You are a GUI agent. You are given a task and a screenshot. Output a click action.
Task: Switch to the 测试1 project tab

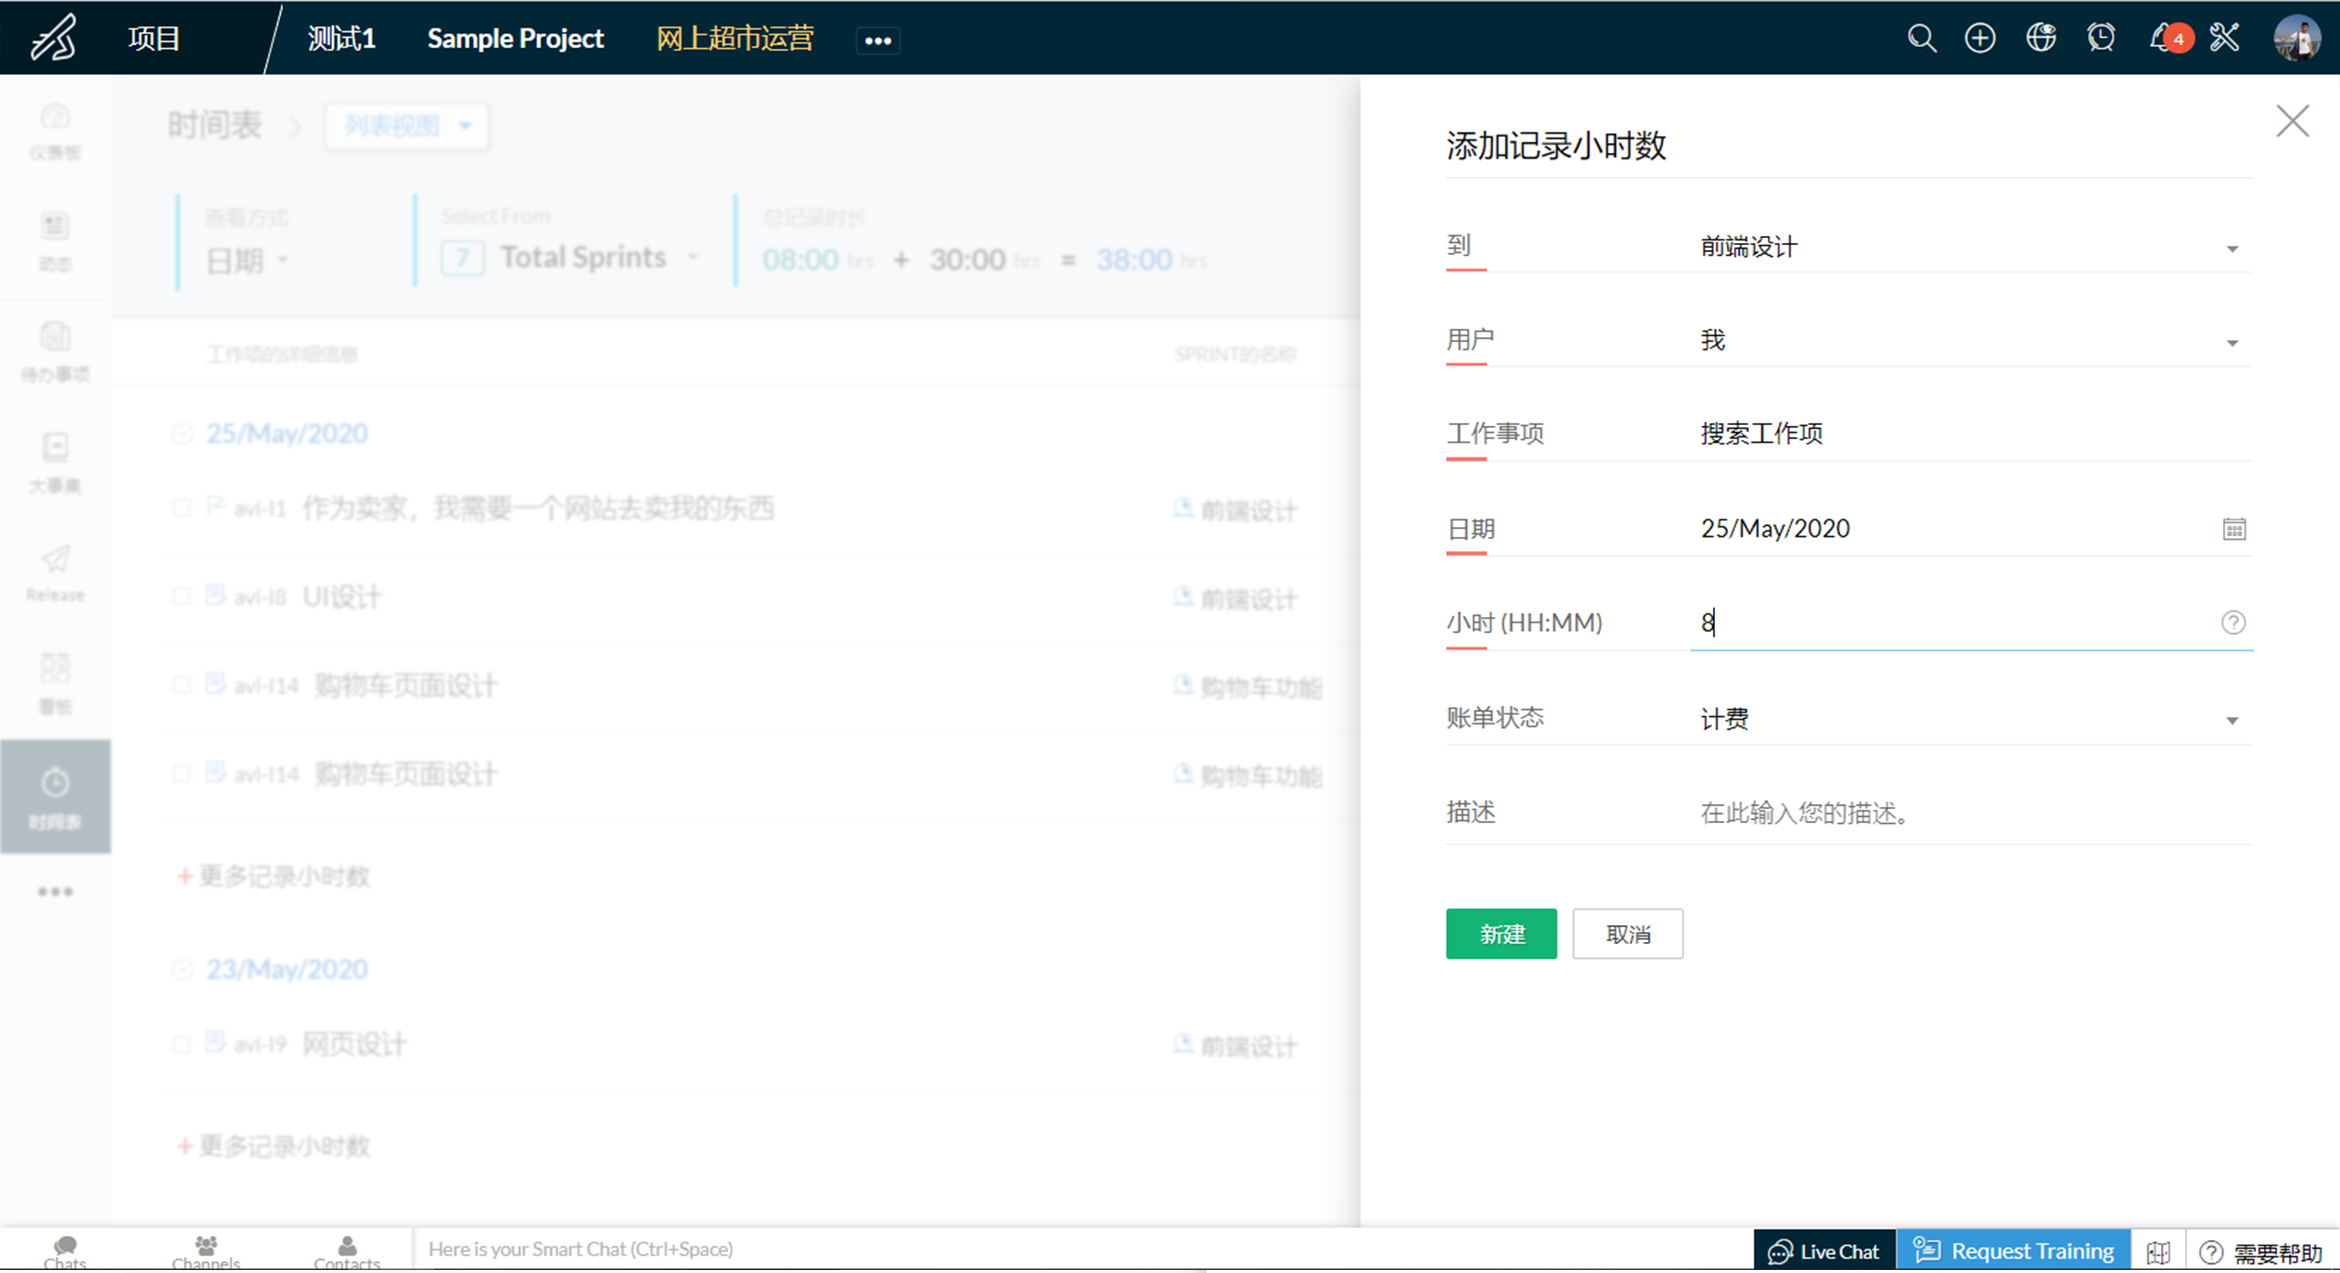tap(341, 39)
